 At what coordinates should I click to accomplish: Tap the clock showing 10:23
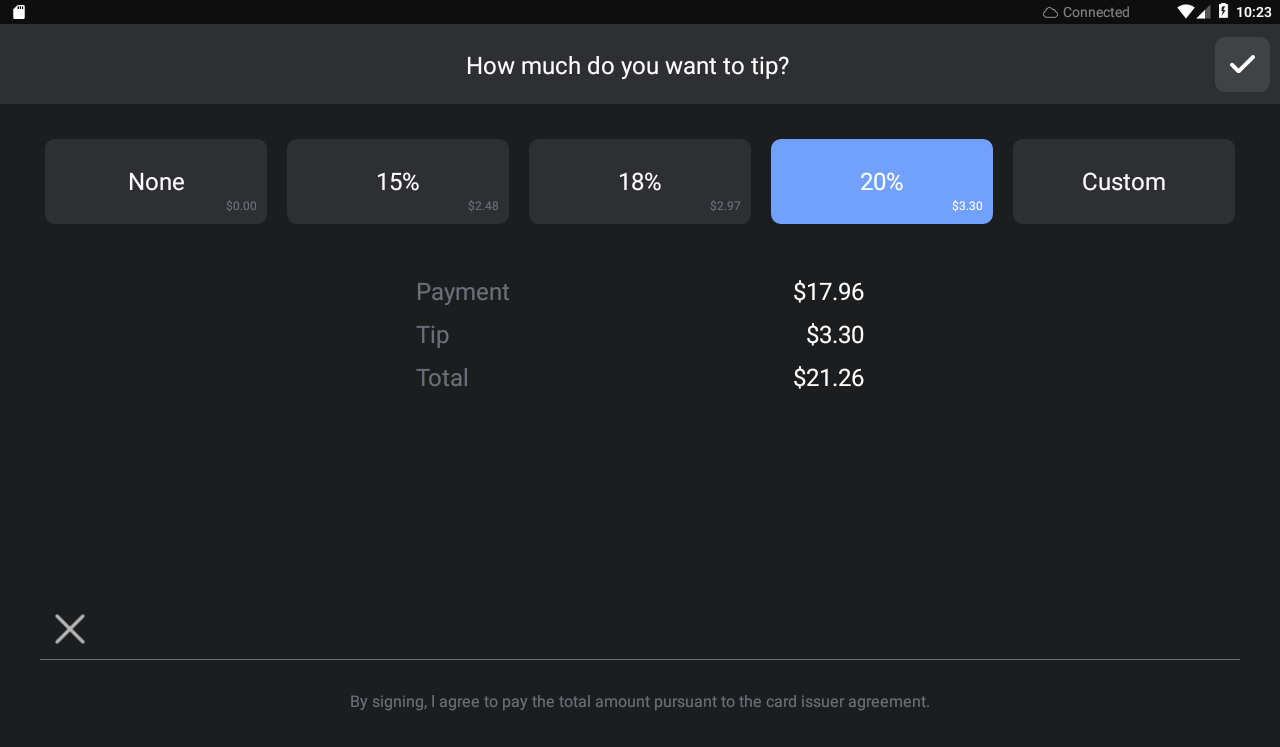[1254, 12]
